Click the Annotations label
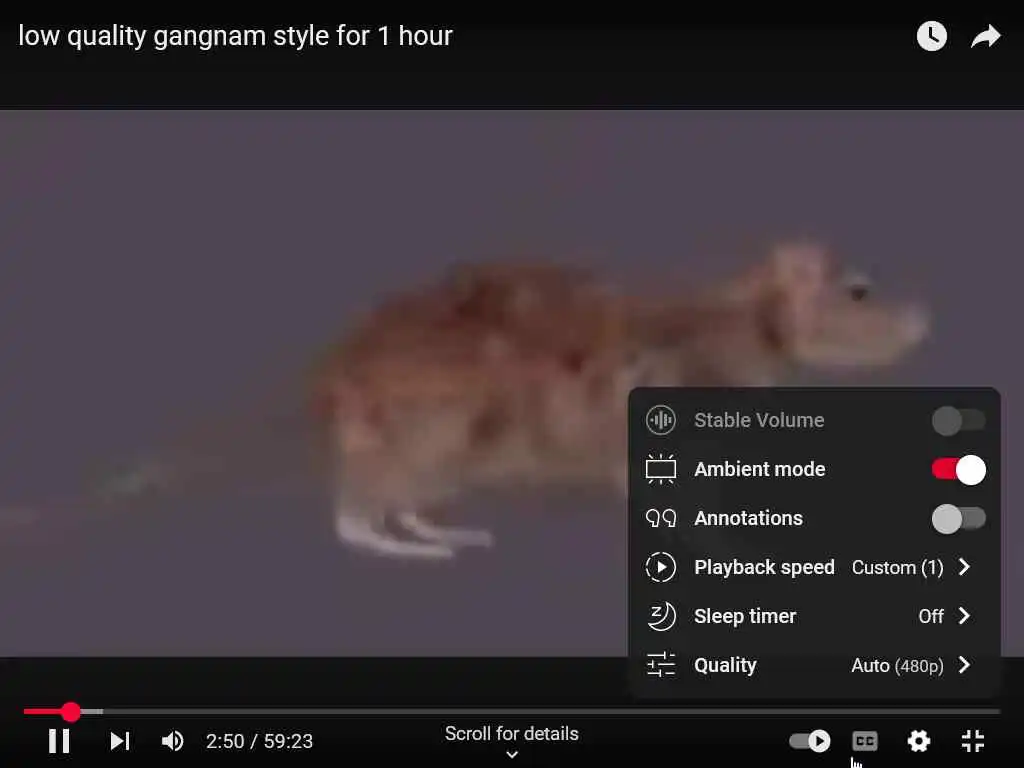 pos(748,518)
